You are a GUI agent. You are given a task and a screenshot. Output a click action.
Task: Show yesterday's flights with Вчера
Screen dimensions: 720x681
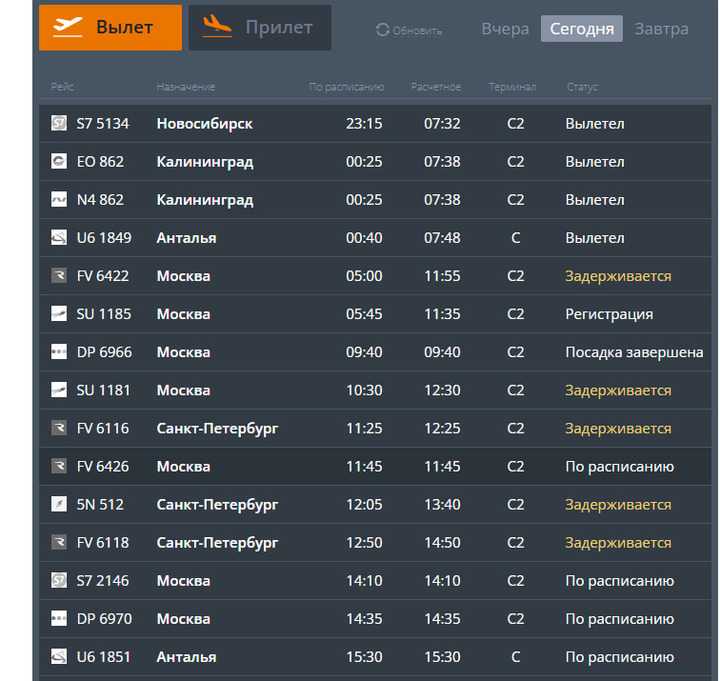[505, 29]
